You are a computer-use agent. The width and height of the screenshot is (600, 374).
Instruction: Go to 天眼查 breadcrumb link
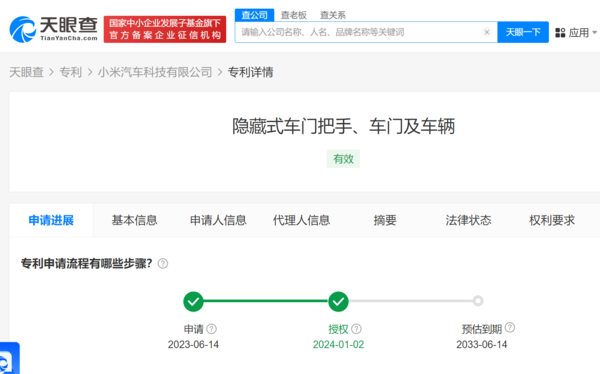point(26,72)
